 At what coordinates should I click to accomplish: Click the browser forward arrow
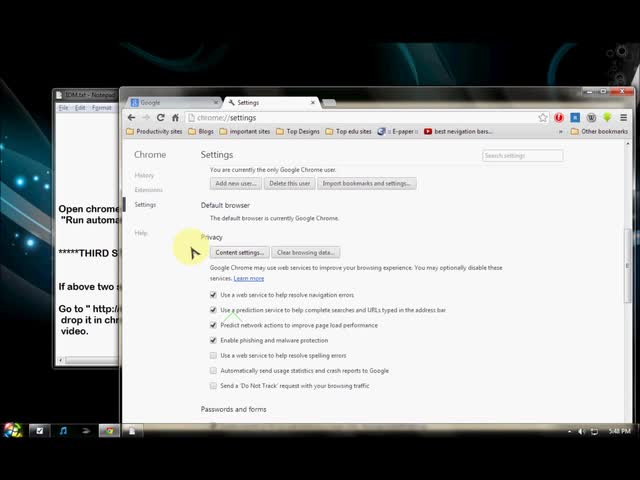pos(146,118)
